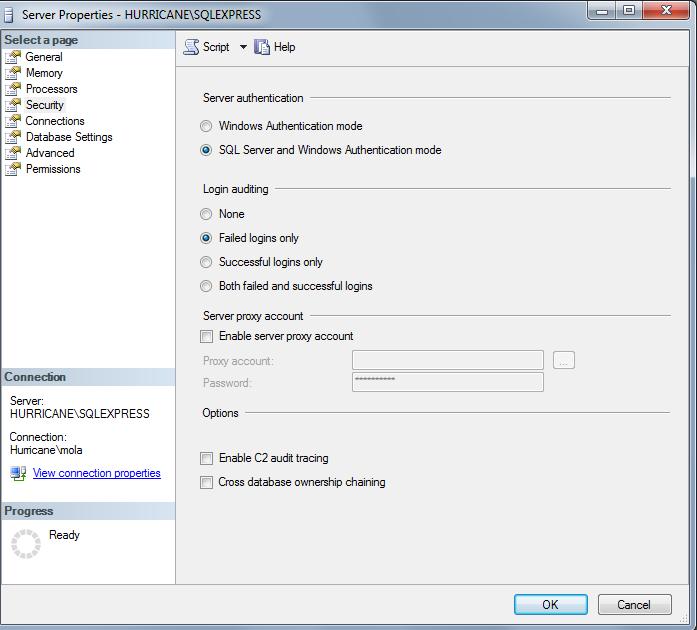Click the Connections page icon
Image resolution: width=697 pixels, height=630 pixels.
13,121
